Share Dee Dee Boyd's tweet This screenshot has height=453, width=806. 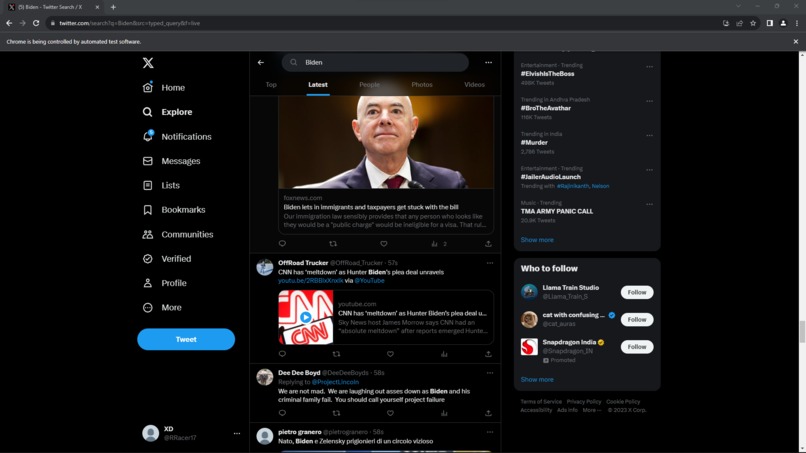[x=488, y=413]
